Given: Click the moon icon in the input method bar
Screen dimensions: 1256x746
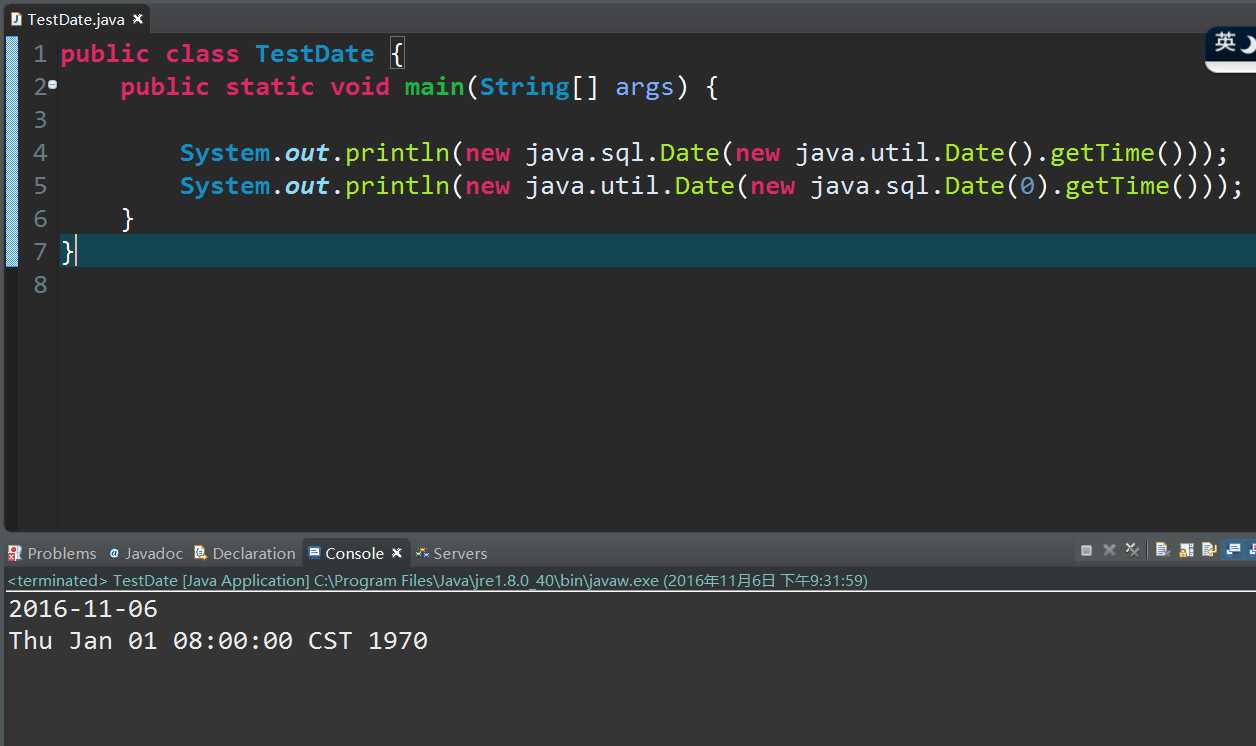Looking at the screenshot, I should coord(1248,43).
